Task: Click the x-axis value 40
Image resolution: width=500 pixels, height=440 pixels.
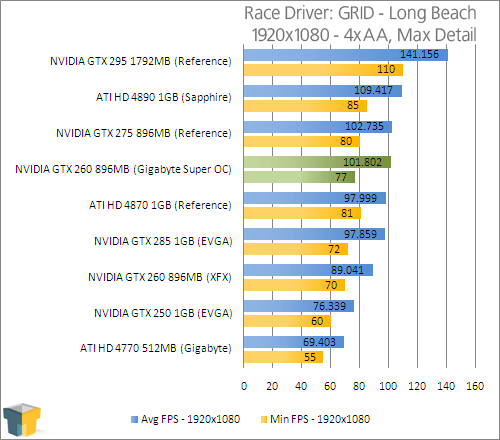Action: click(x=301, y=386)
